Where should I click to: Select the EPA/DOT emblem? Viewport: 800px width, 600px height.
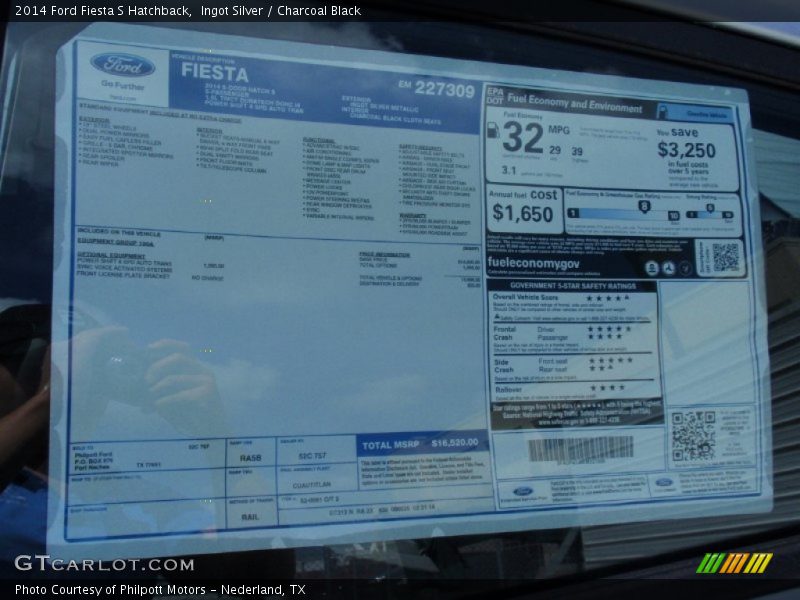click(x=495, y=97)
